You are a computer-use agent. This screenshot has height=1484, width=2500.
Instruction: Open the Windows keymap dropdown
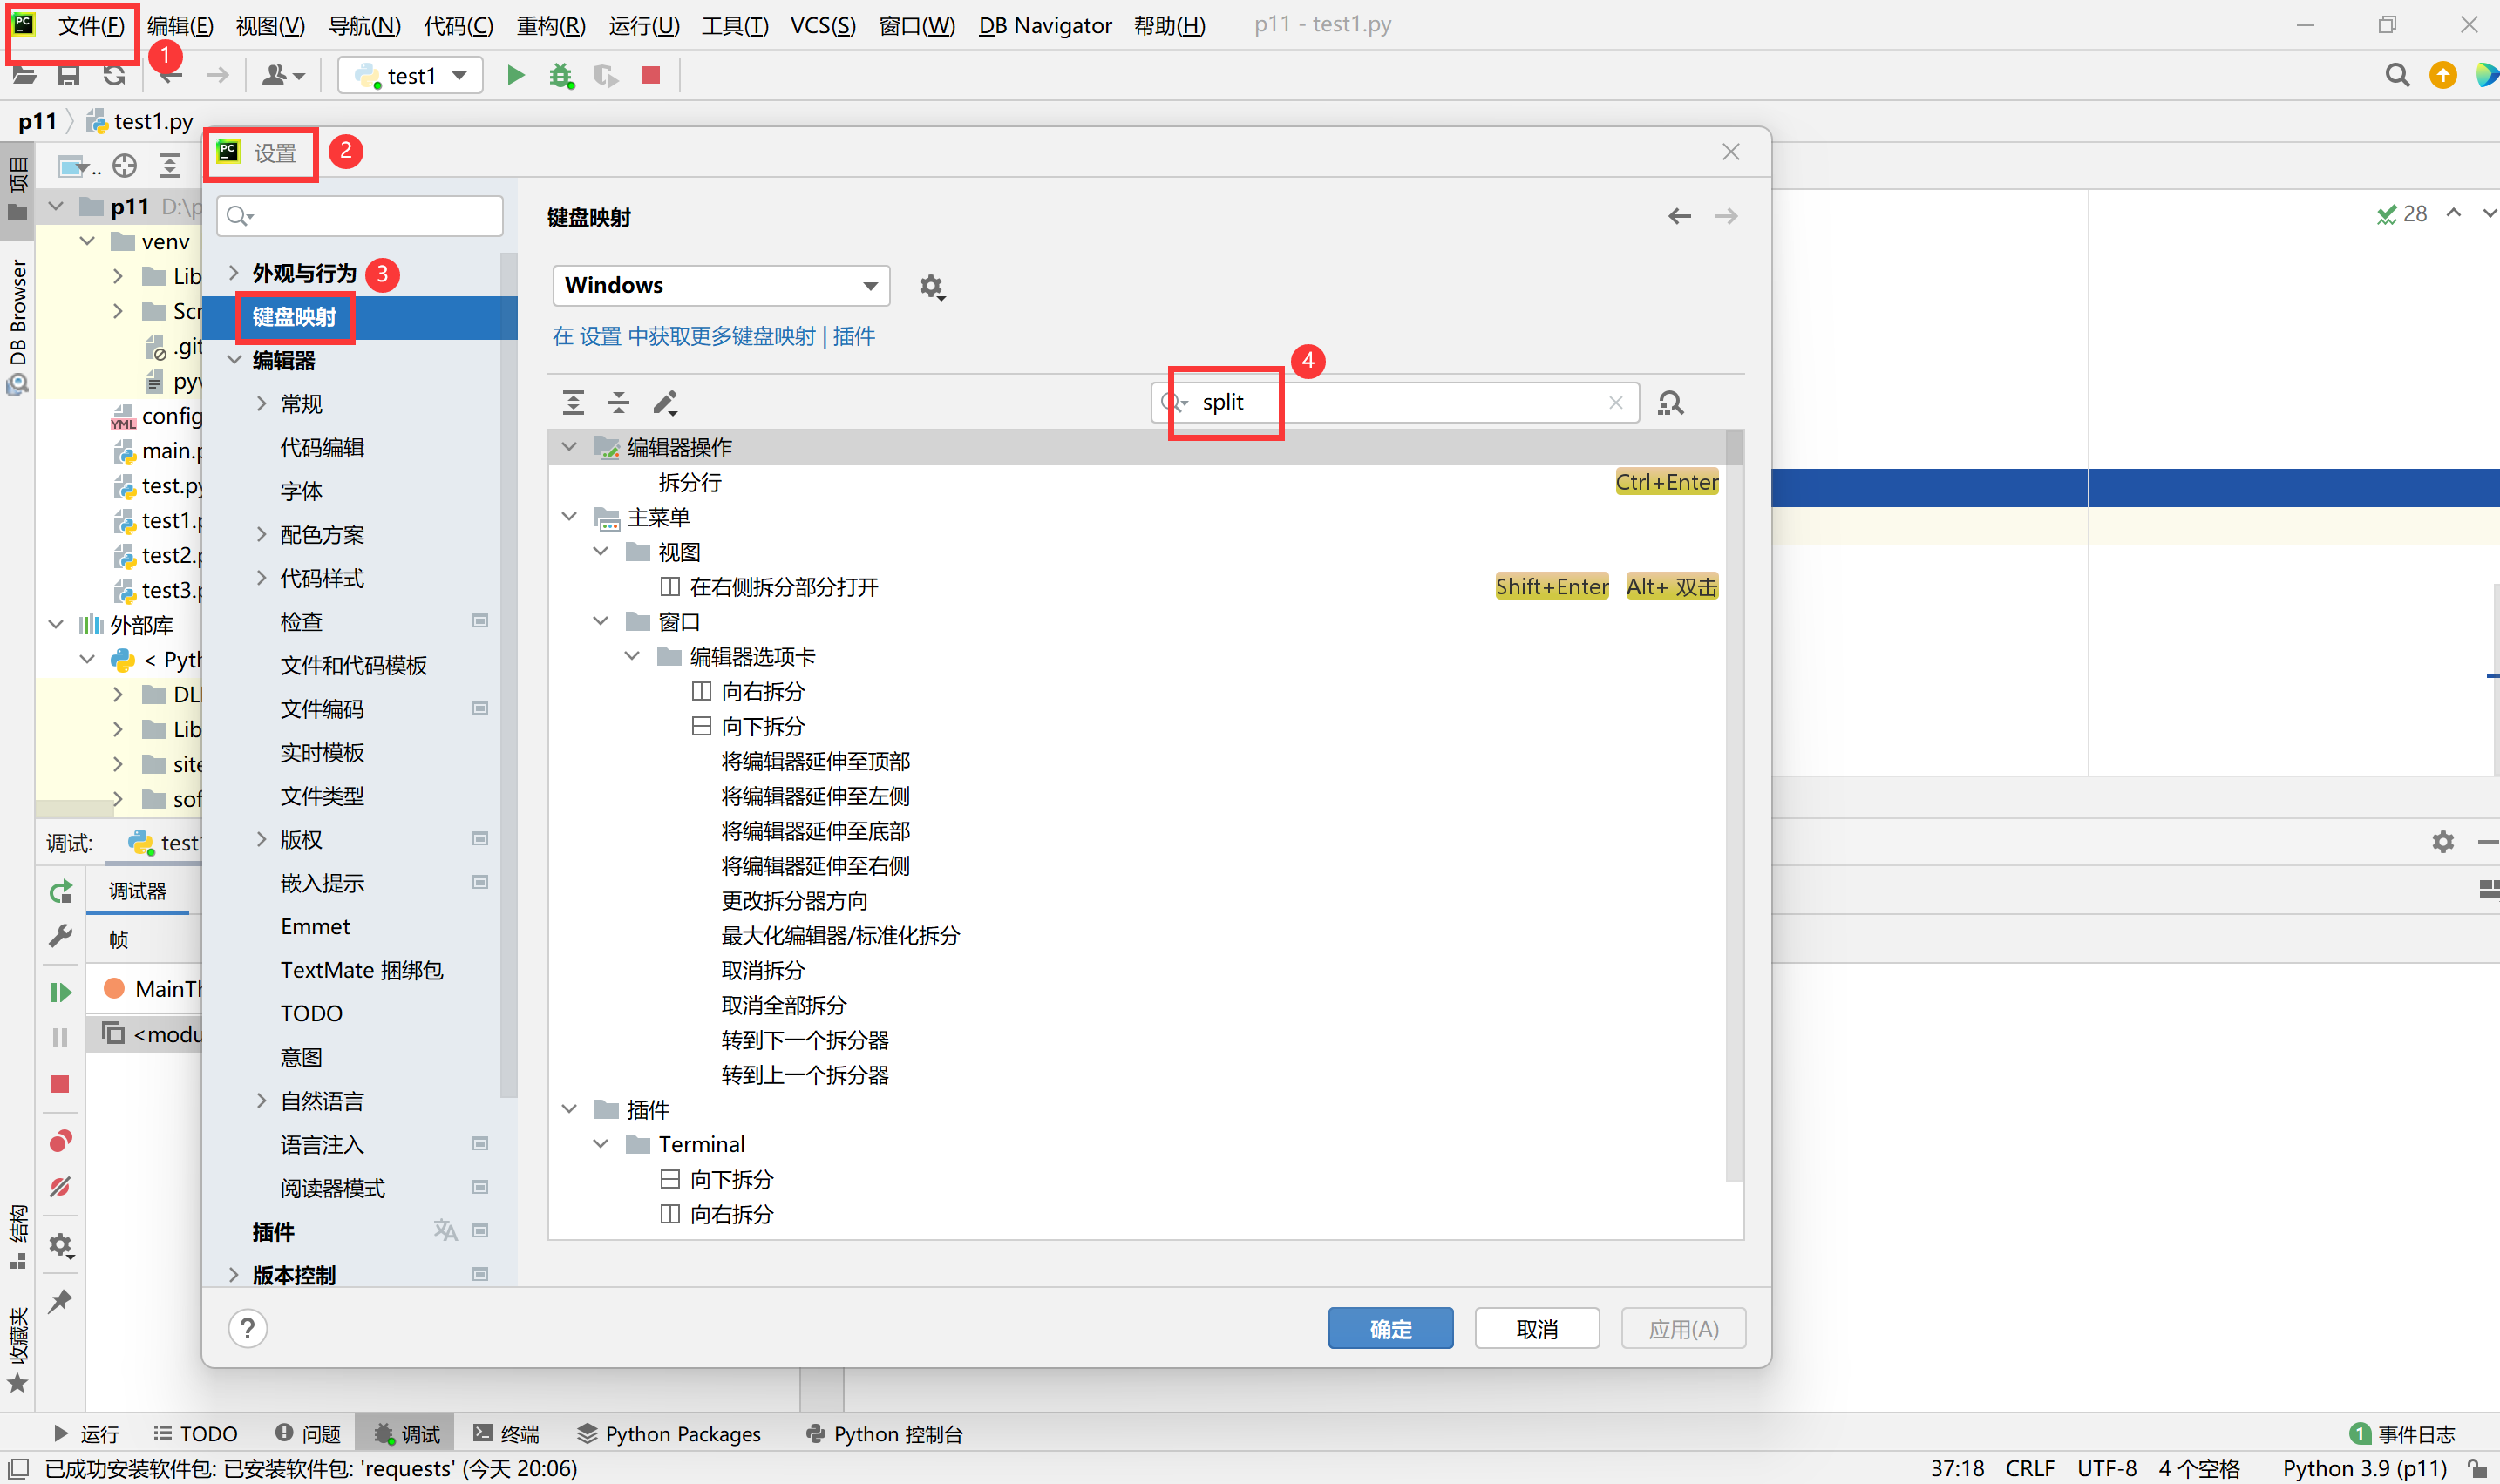click(720, 286)
